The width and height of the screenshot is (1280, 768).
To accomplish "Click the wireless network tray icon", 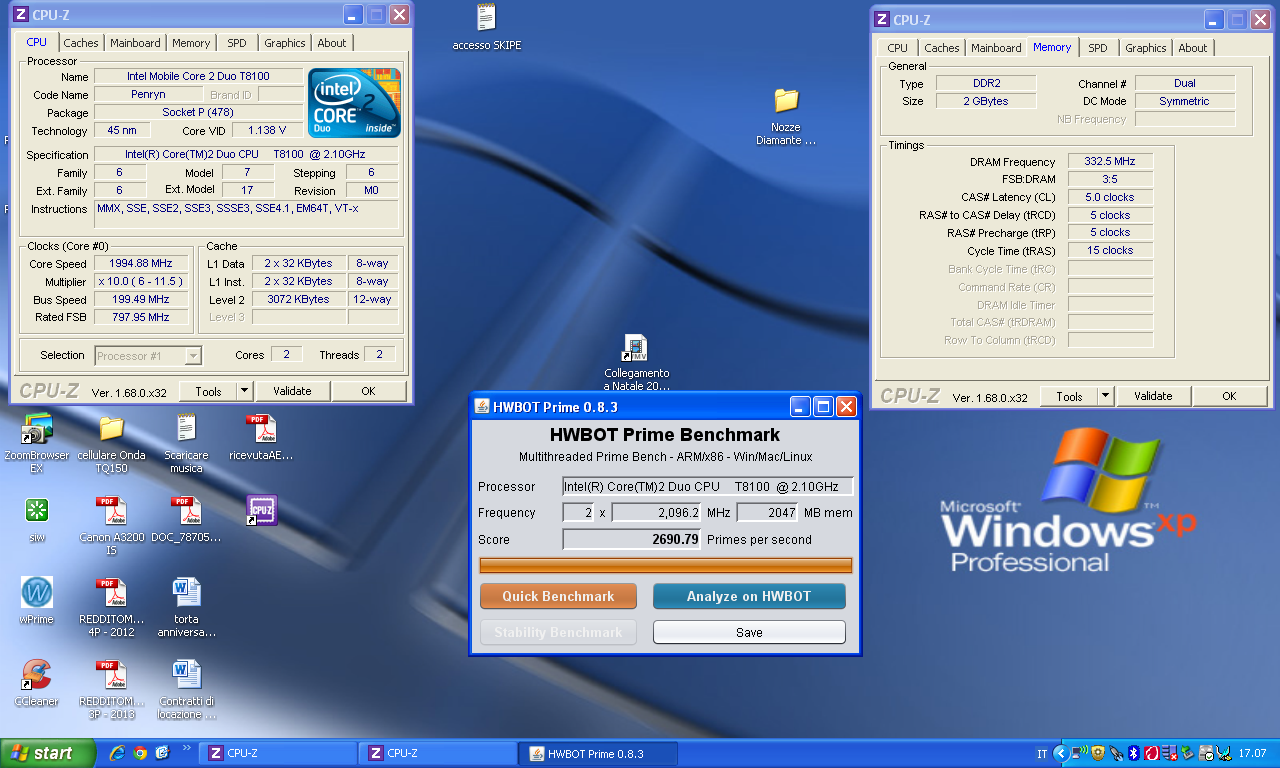I will click(1080, 753).
